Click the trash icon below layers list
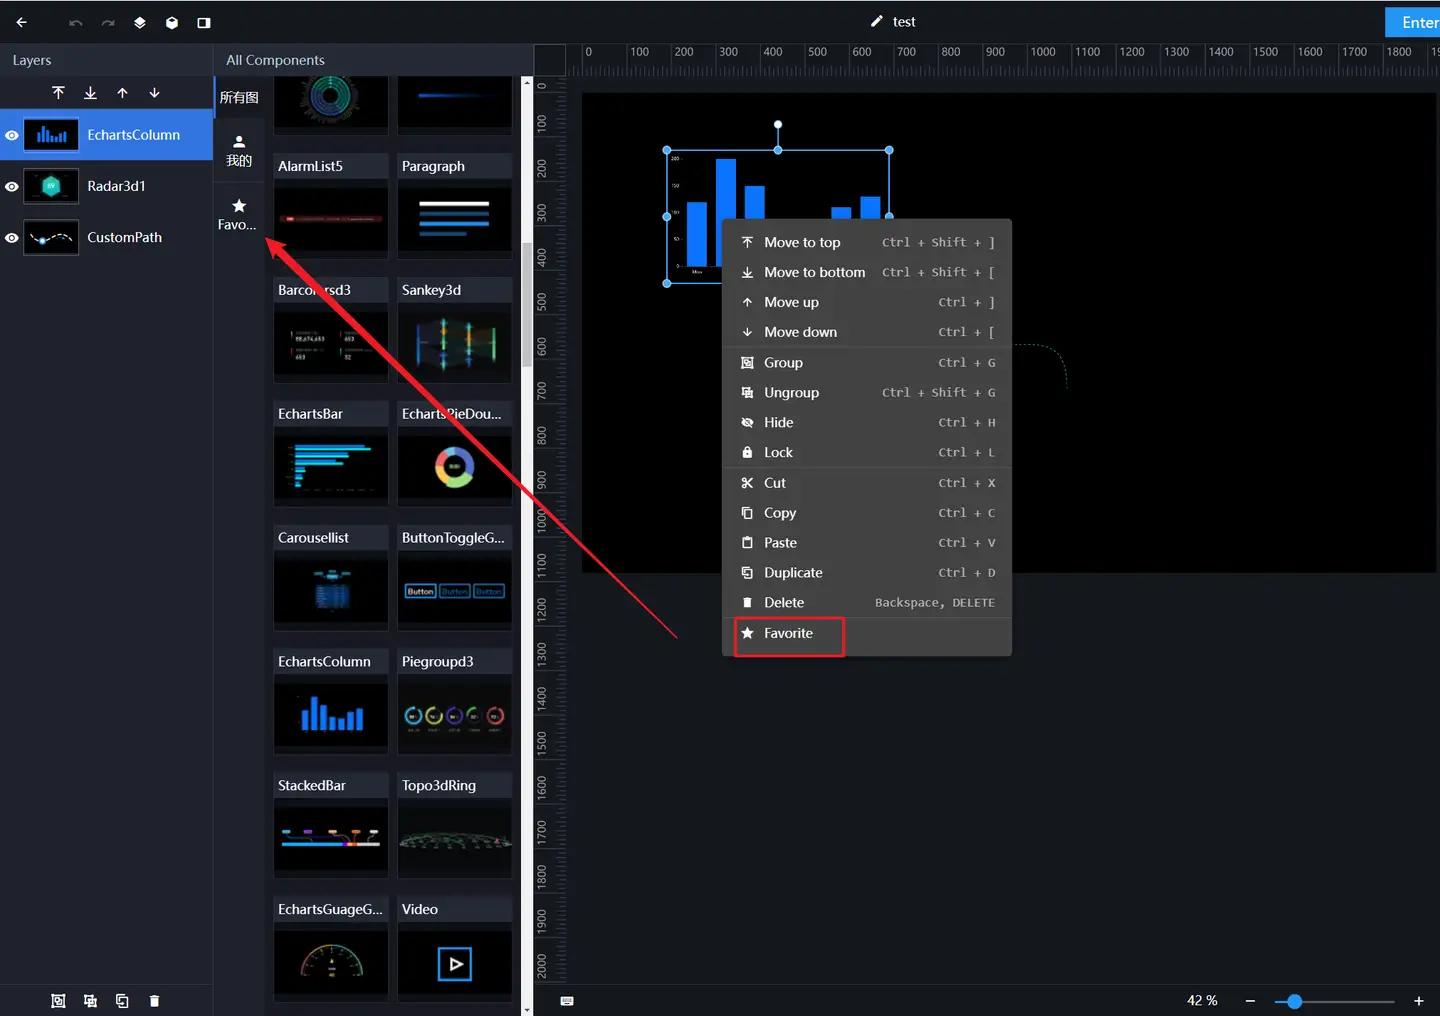 point(154,1001)
